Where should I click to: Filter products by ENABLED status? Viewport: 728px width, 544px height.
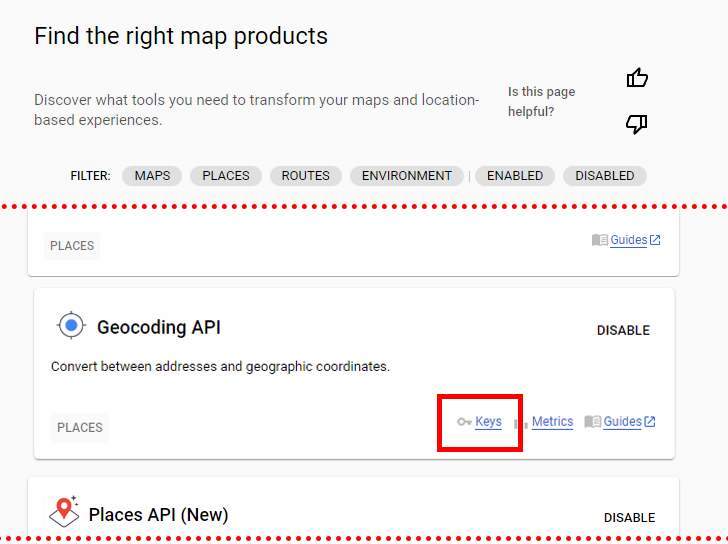(x=514, y=176)
